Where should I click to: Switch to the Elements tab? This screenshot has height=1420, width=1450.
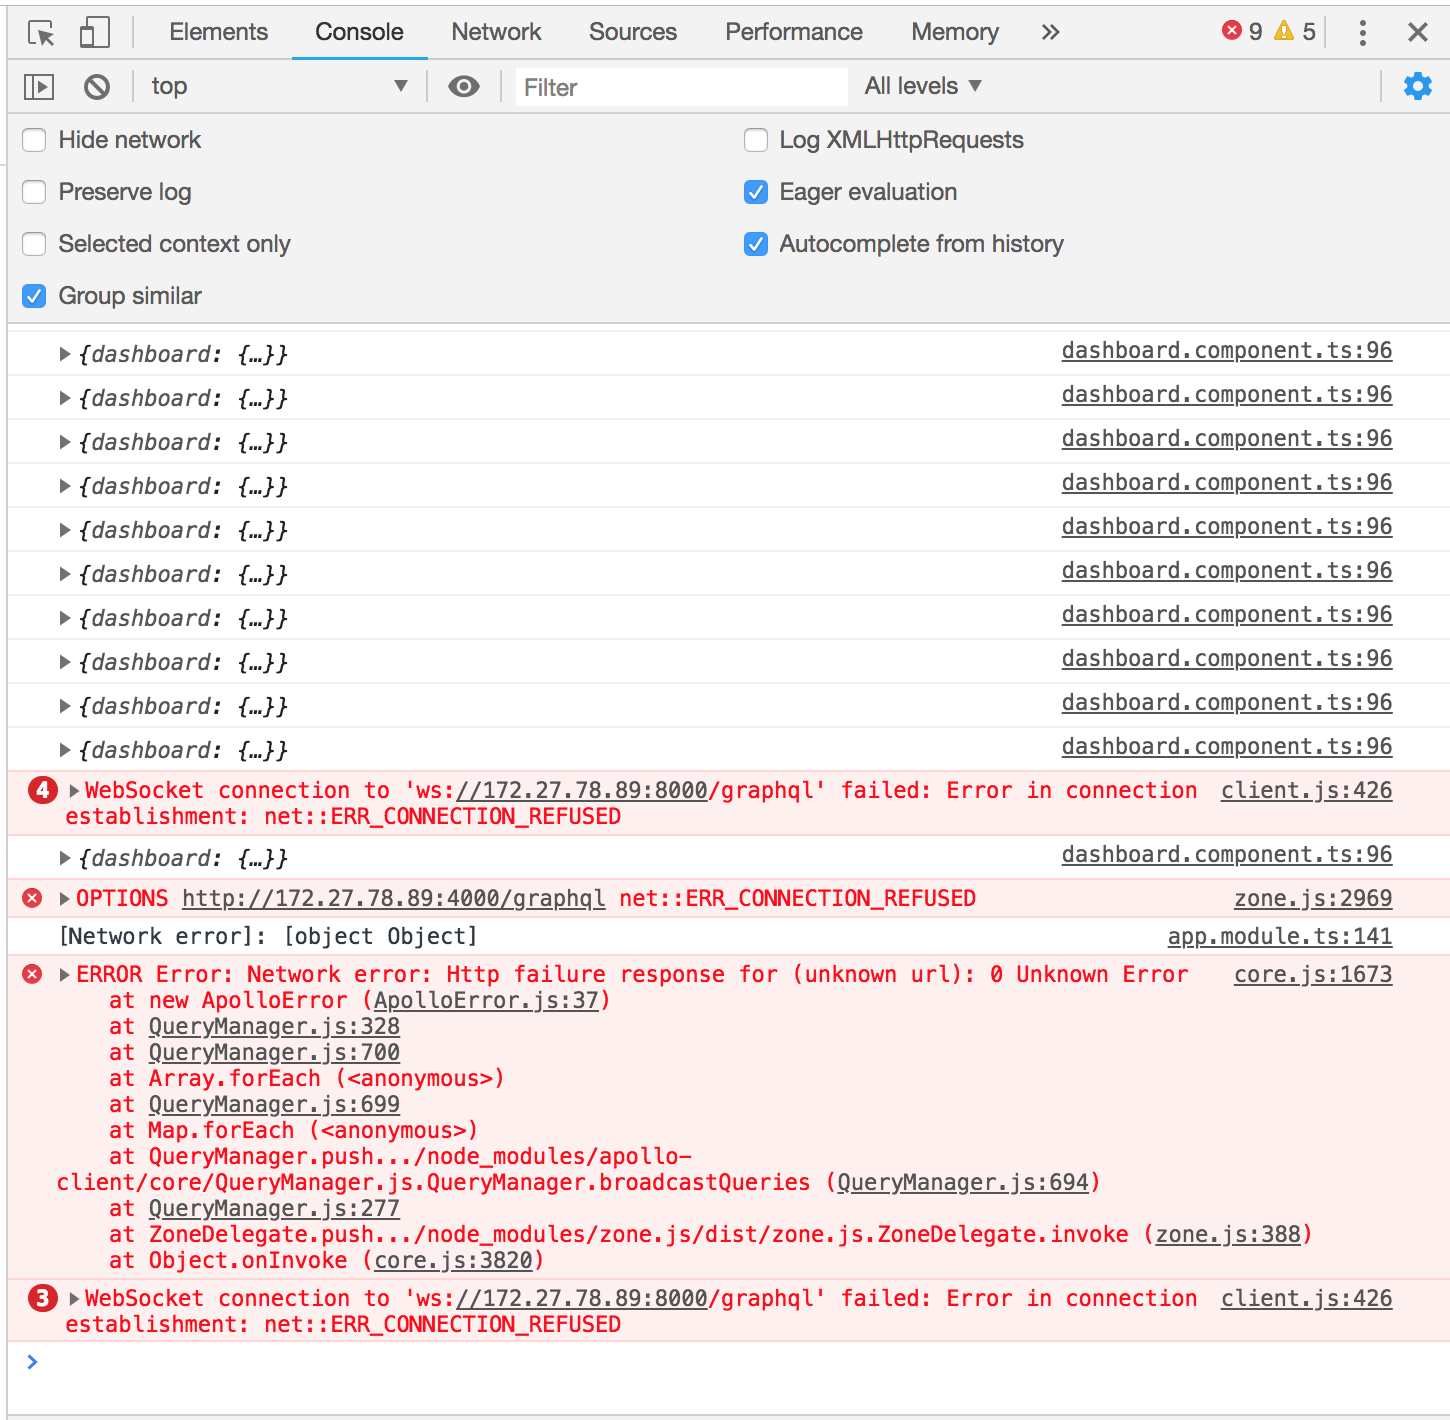coord(218,32)
